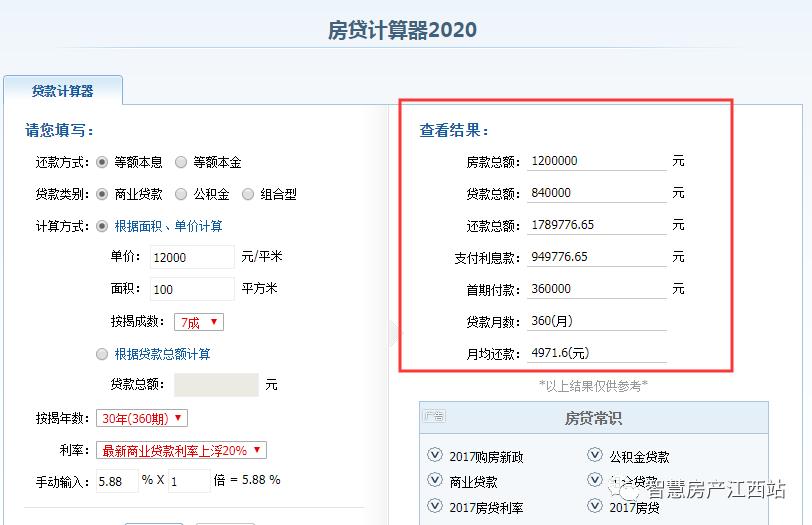
Task: Click the rate multiplier field showing 1
Action: point(189,482)
